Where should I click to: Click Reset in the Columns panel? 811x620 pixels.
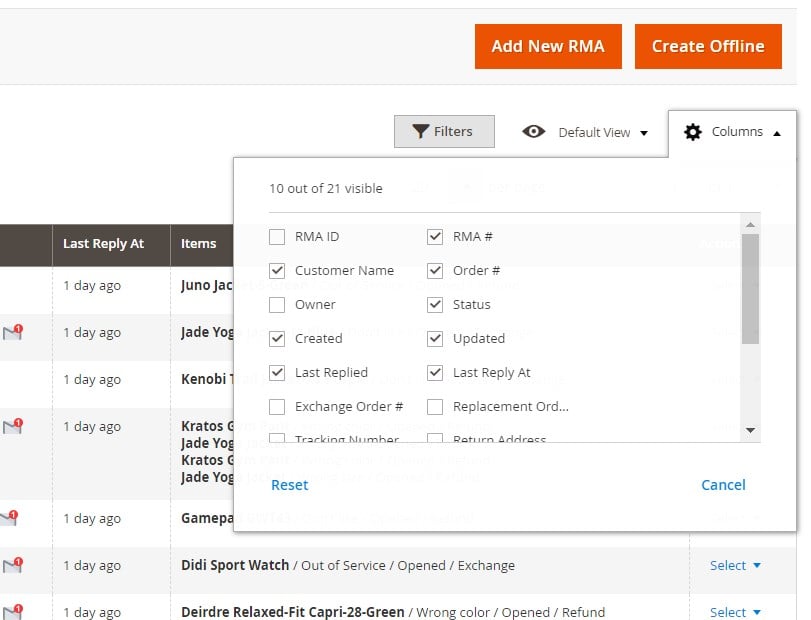[290, 485]
